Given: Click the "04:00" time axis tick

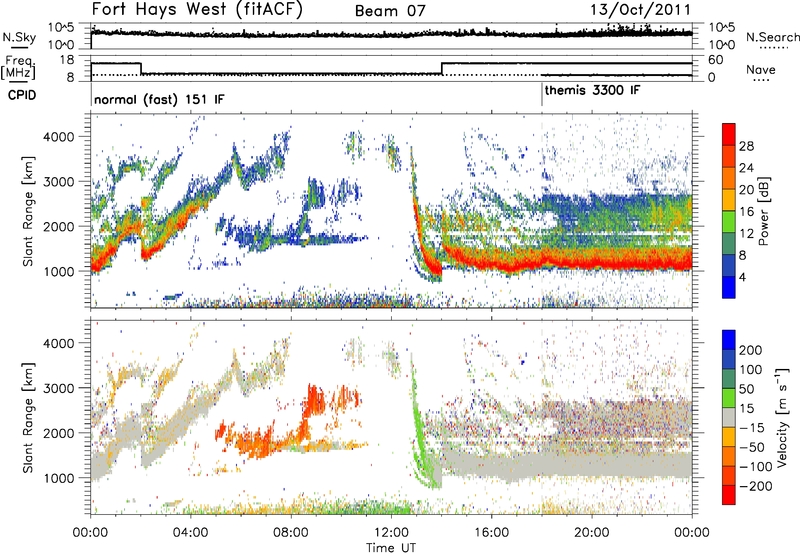Looking at the screenshot, I should 191,533.
